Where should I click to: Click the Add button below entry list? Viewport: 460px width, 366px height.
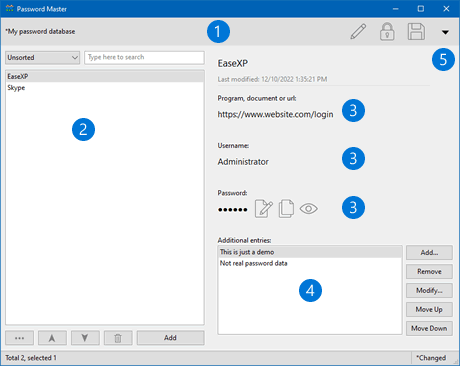click(x=170, y=338)
